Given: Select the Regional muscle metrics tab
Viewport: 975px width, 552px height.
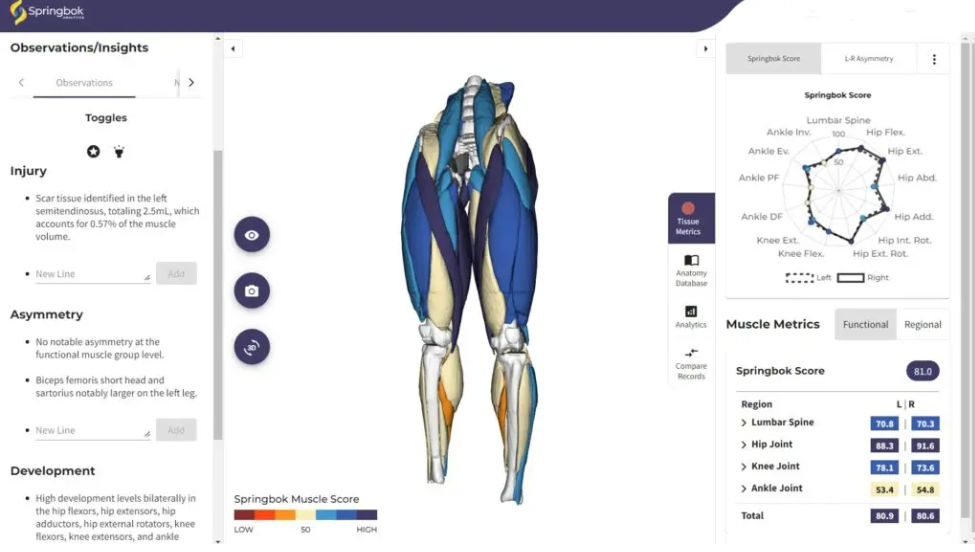Looking at the screenshot, I should pos(922,324).
